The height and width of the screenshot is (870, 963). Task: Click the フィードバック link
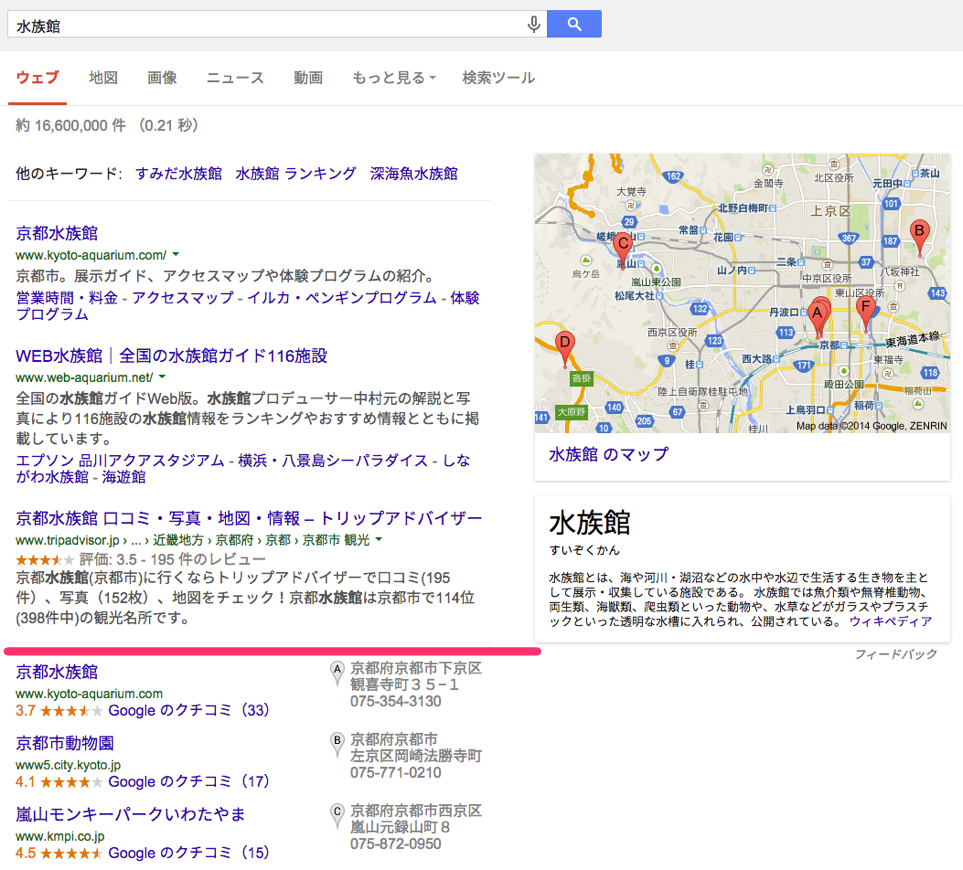point(896,654)
